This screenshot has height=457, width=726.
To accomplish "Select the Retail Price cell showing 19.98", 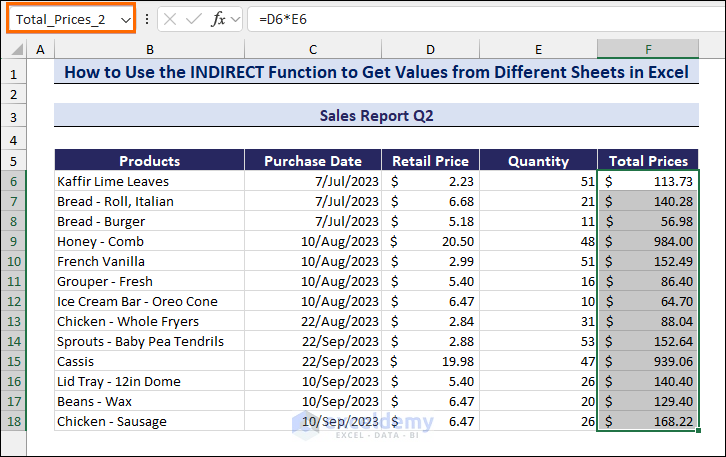I will coord(430,361).
